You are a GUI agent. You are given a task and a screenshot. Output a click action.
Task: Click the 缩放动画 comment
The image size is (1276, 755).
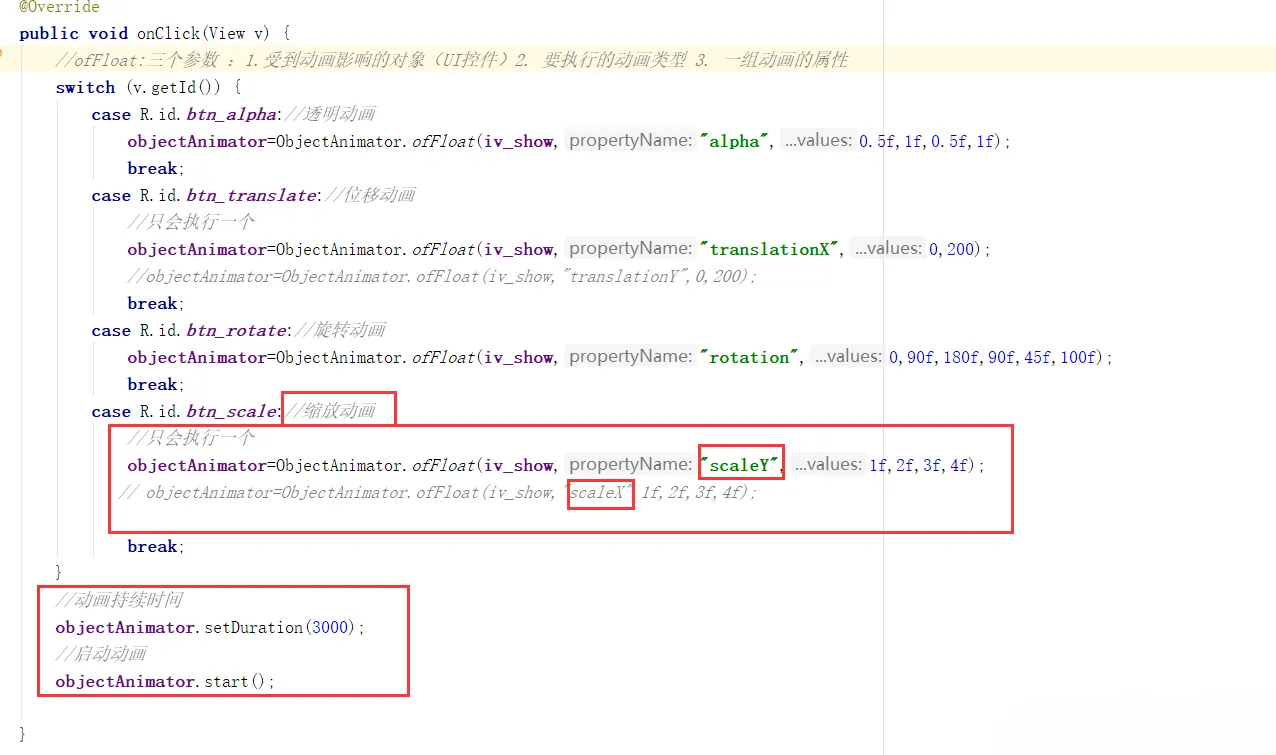331,412
